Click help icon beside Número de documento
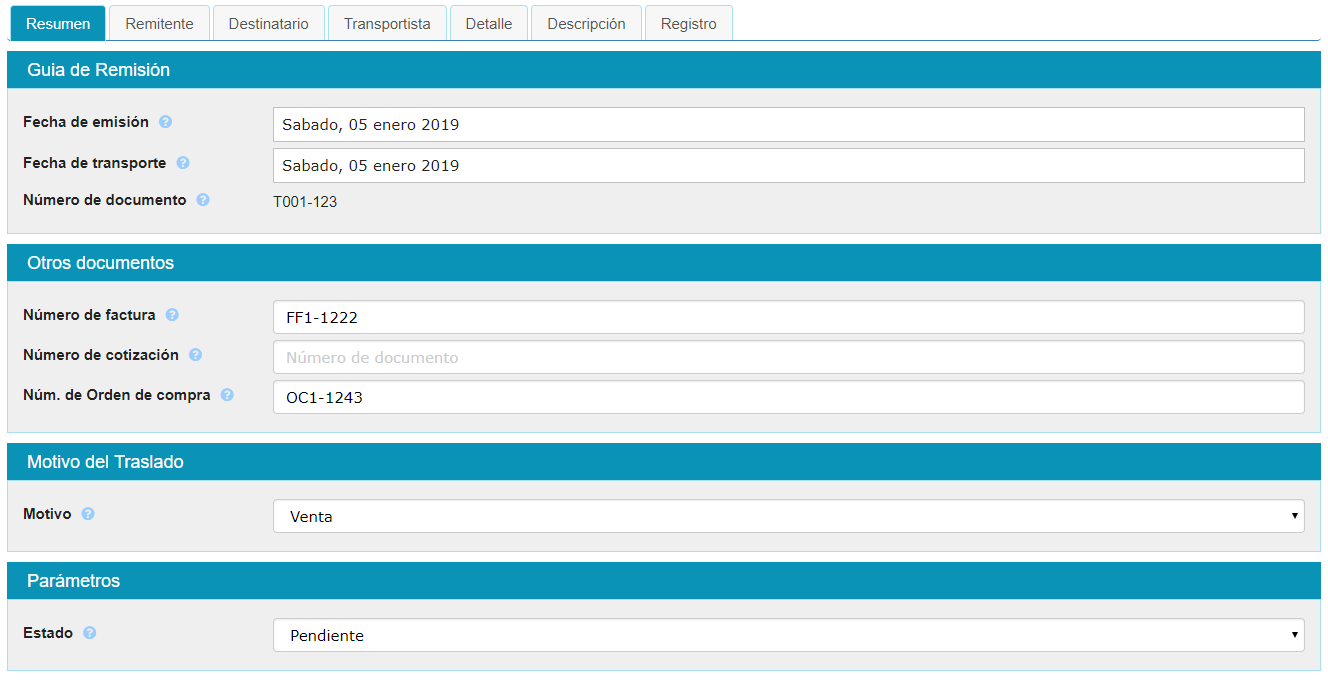This screenshot has width=1328, height=680. point(203,200)
